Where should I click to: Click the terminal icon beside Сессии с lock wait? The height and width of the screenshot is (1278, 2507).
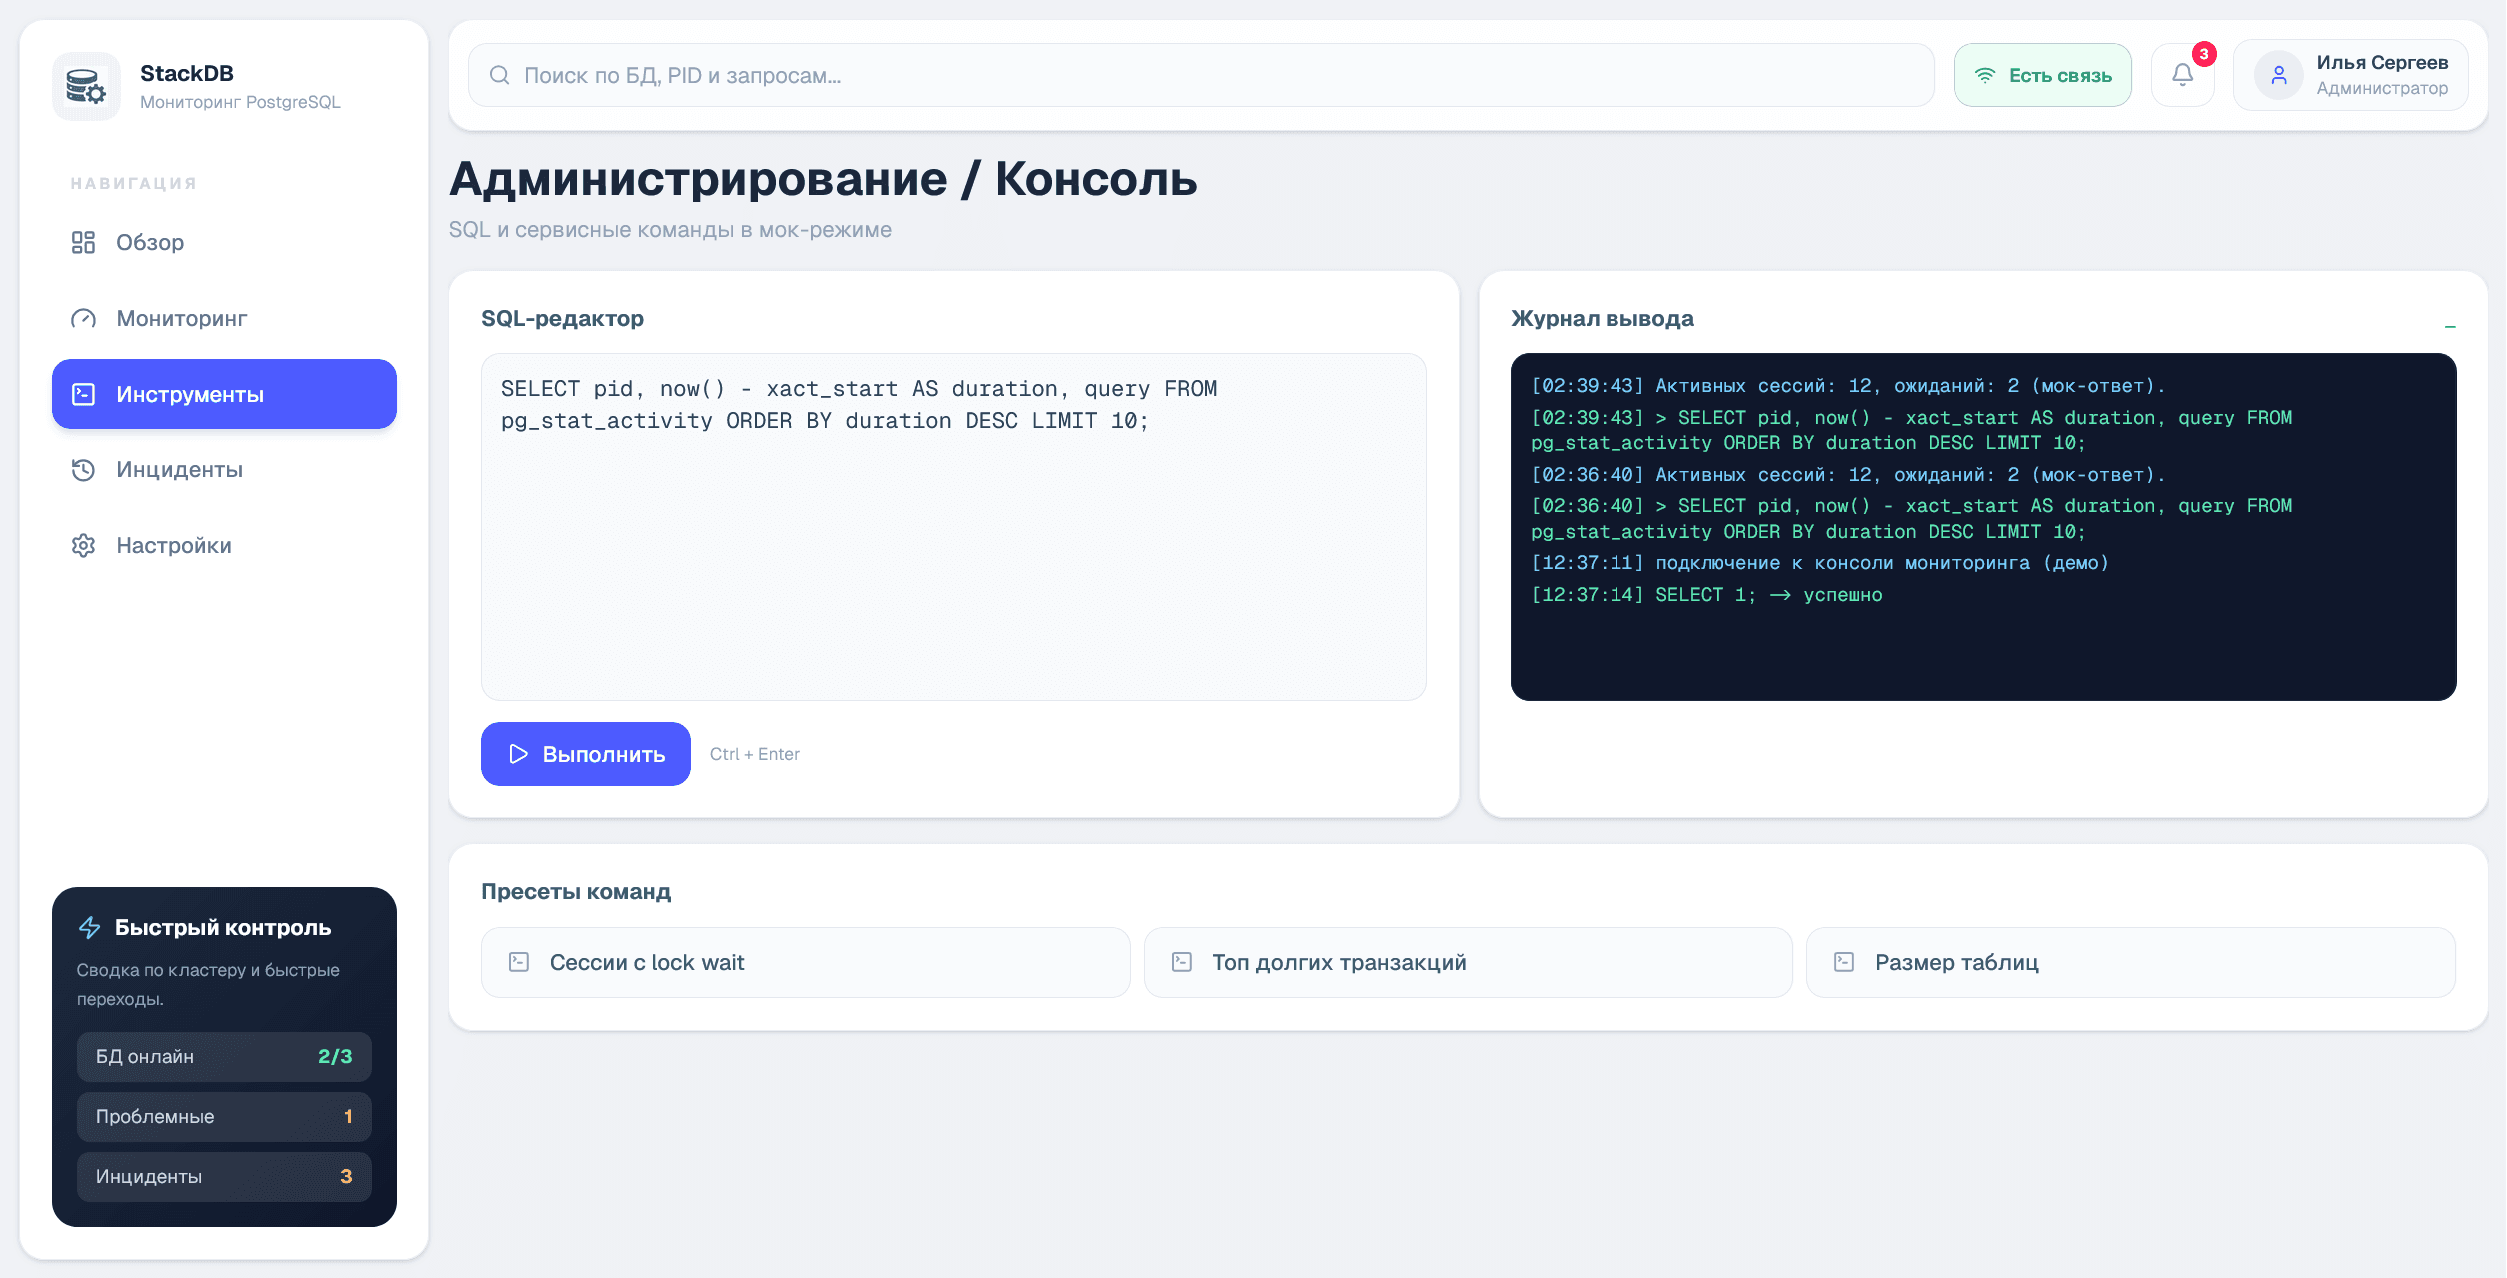point(518,961)
